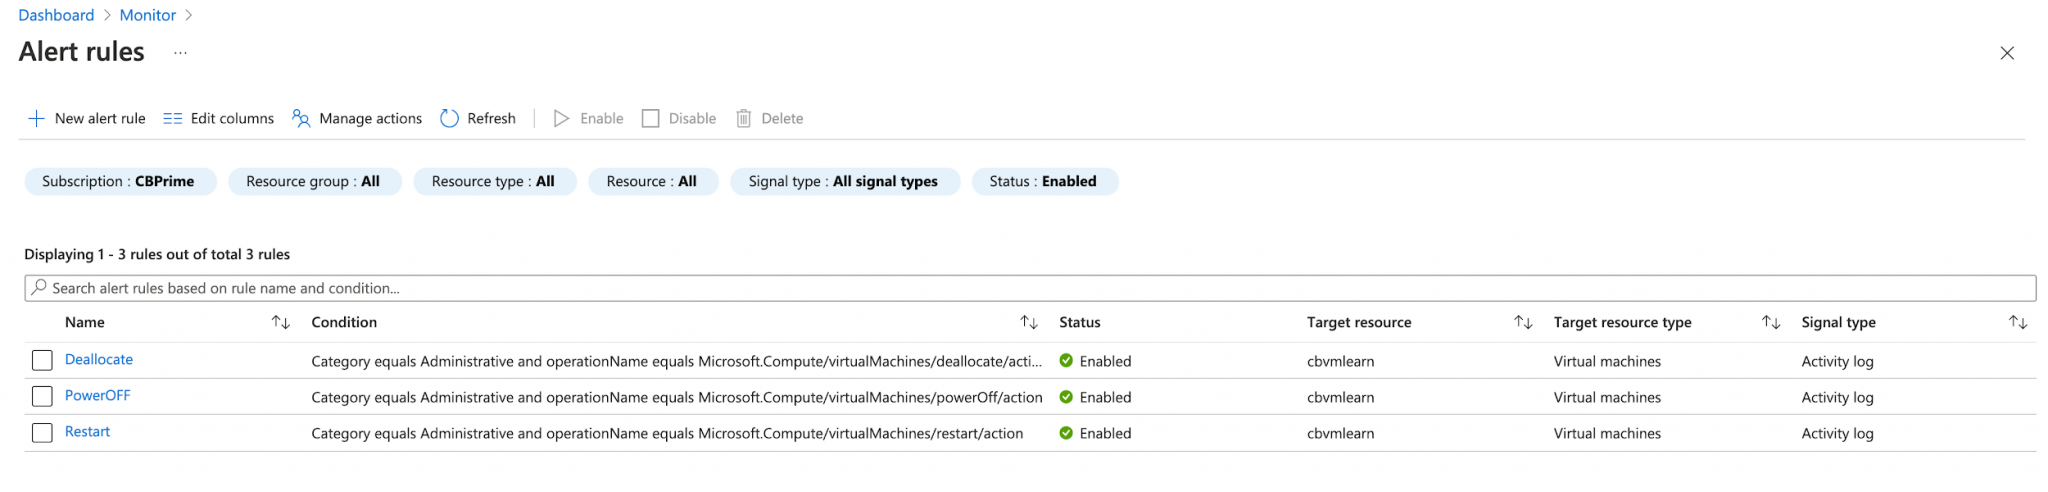Click the New alert rule plus icon
Screen dimensions: 2048x492
point(36,119)
